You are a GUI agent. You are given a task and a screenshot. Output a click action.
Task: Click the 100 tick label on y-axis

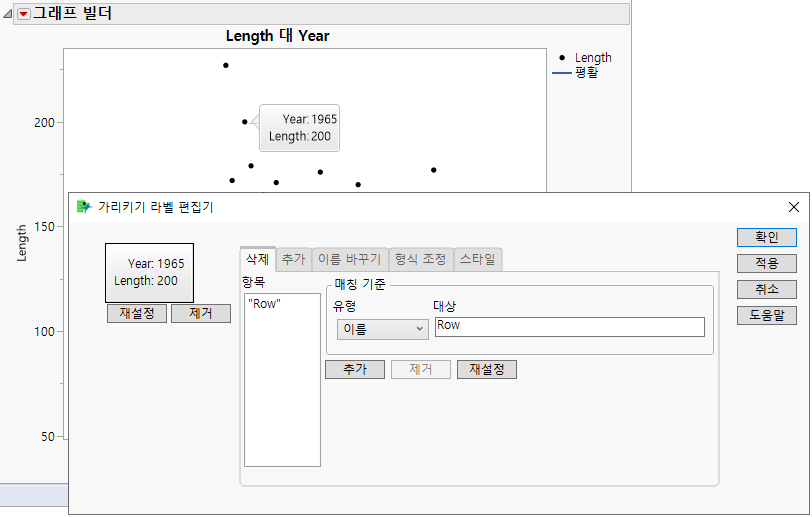pos(45,332)
